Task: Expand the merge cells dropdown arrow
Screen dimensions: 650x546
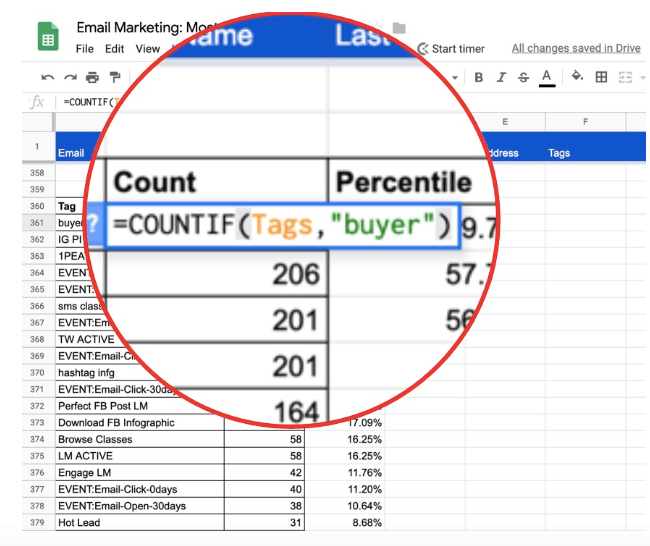Action: (x=642, y=78)
